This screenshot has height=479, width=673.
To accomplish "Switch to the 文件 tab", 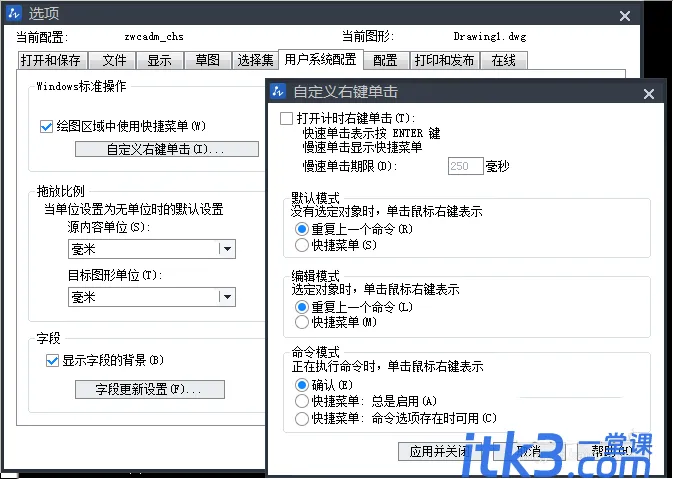I will click(114, 60).
